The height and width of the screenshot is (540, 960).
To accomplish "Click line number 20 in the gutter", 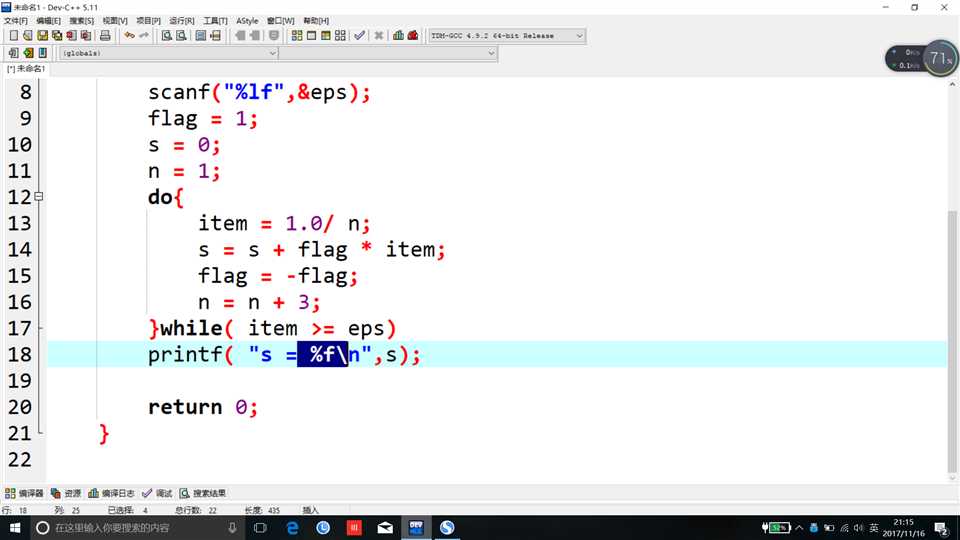I will (20, 407).
